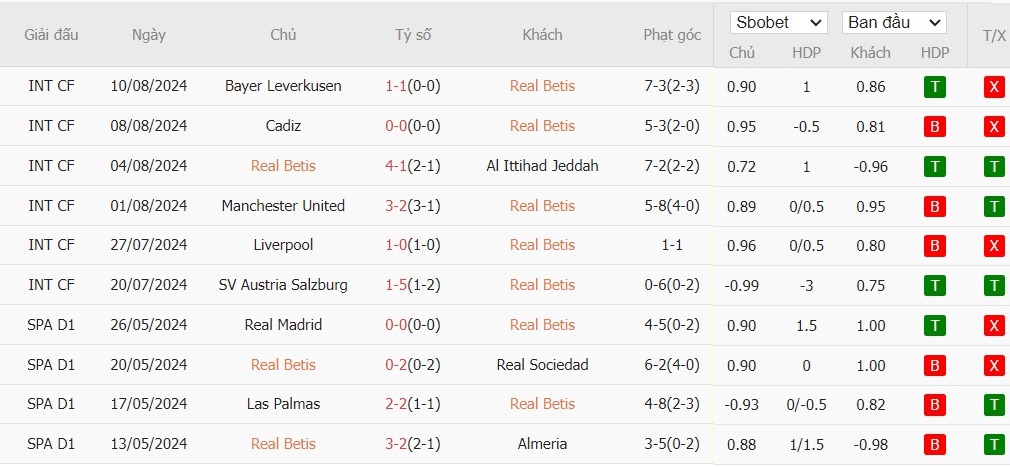Click the Tỷ số column header
Image resolution: width=1010 pixels, height=467 pixels.
point(413,35)
